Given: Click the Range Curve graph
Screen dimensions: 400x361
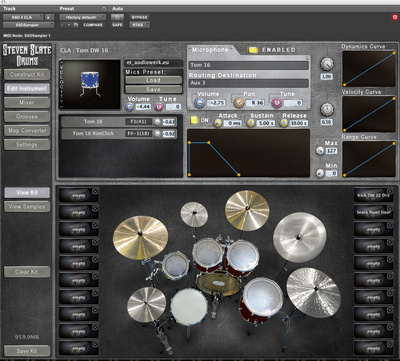Looking at the screenshot, I should coord(369,159).
